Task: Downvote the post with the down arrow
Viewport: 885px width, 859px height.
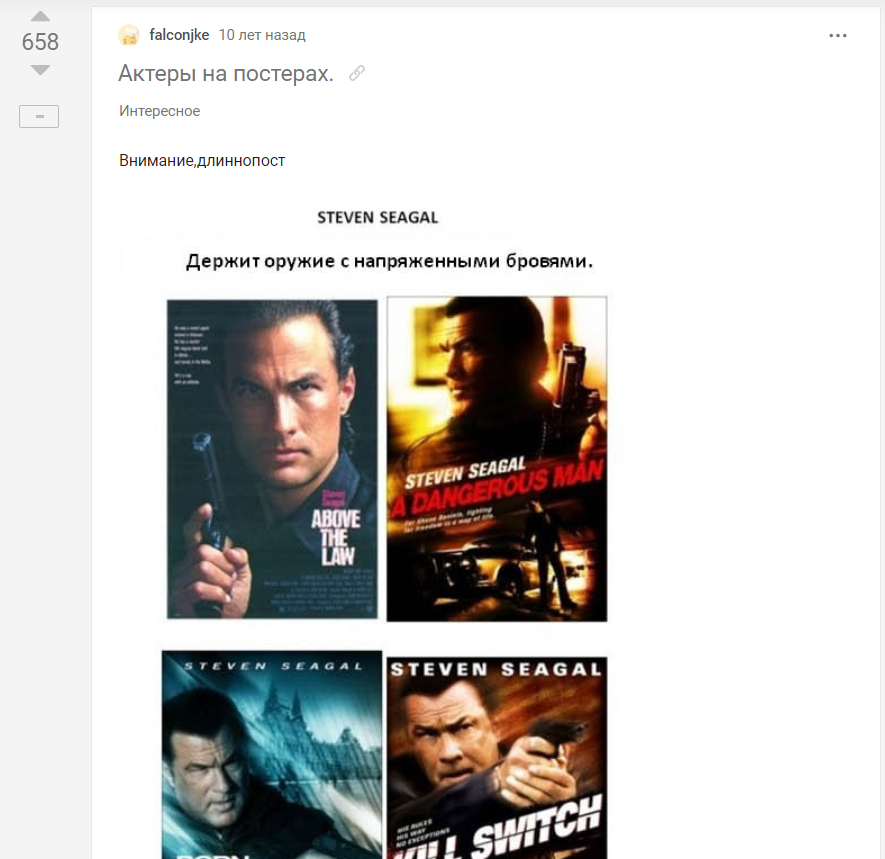Action: (x=40, y=70)
